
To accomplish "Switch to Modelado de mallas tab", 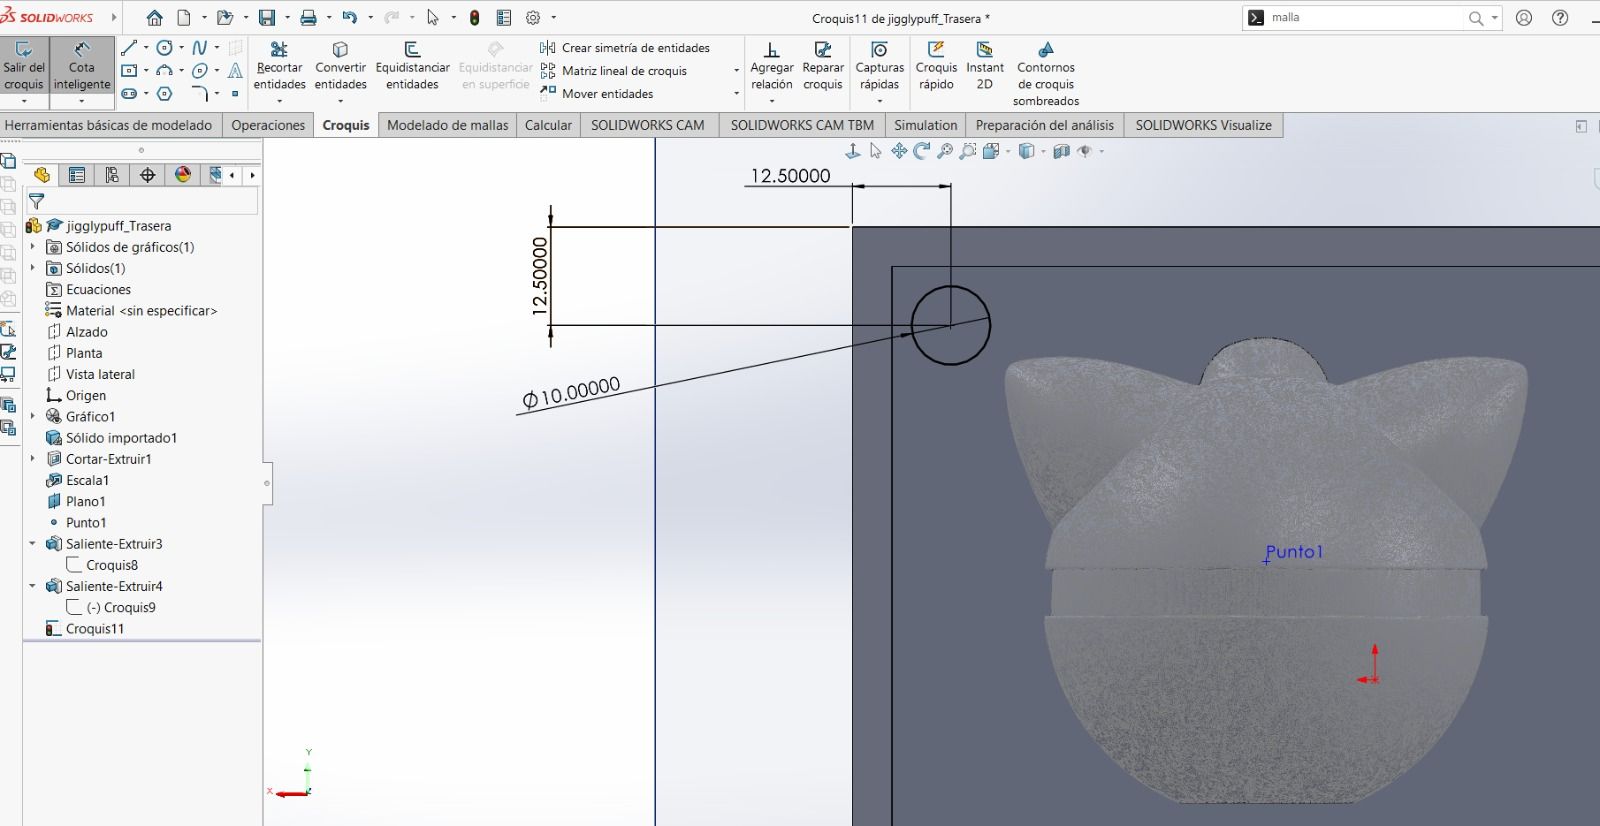I will point(447,125).
